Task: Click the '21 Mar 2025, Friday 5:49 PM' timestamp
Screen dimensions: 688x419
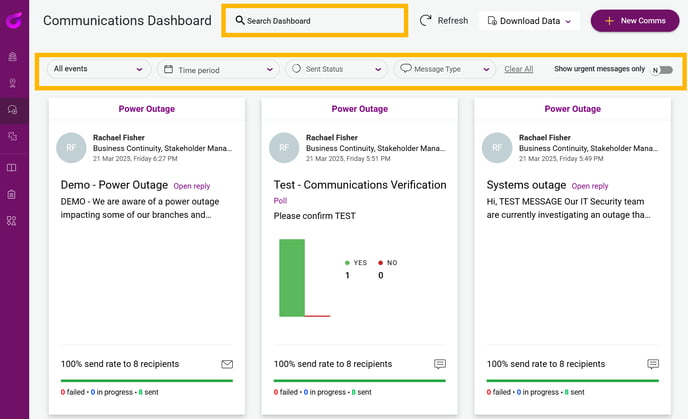Action: coord(561,159)
